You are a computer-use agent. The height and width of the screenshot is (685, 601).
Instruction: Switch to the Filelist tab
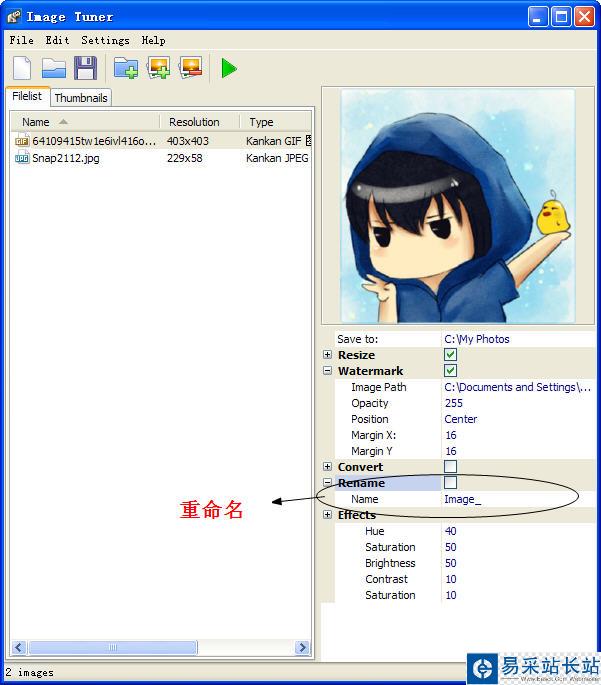27,96
